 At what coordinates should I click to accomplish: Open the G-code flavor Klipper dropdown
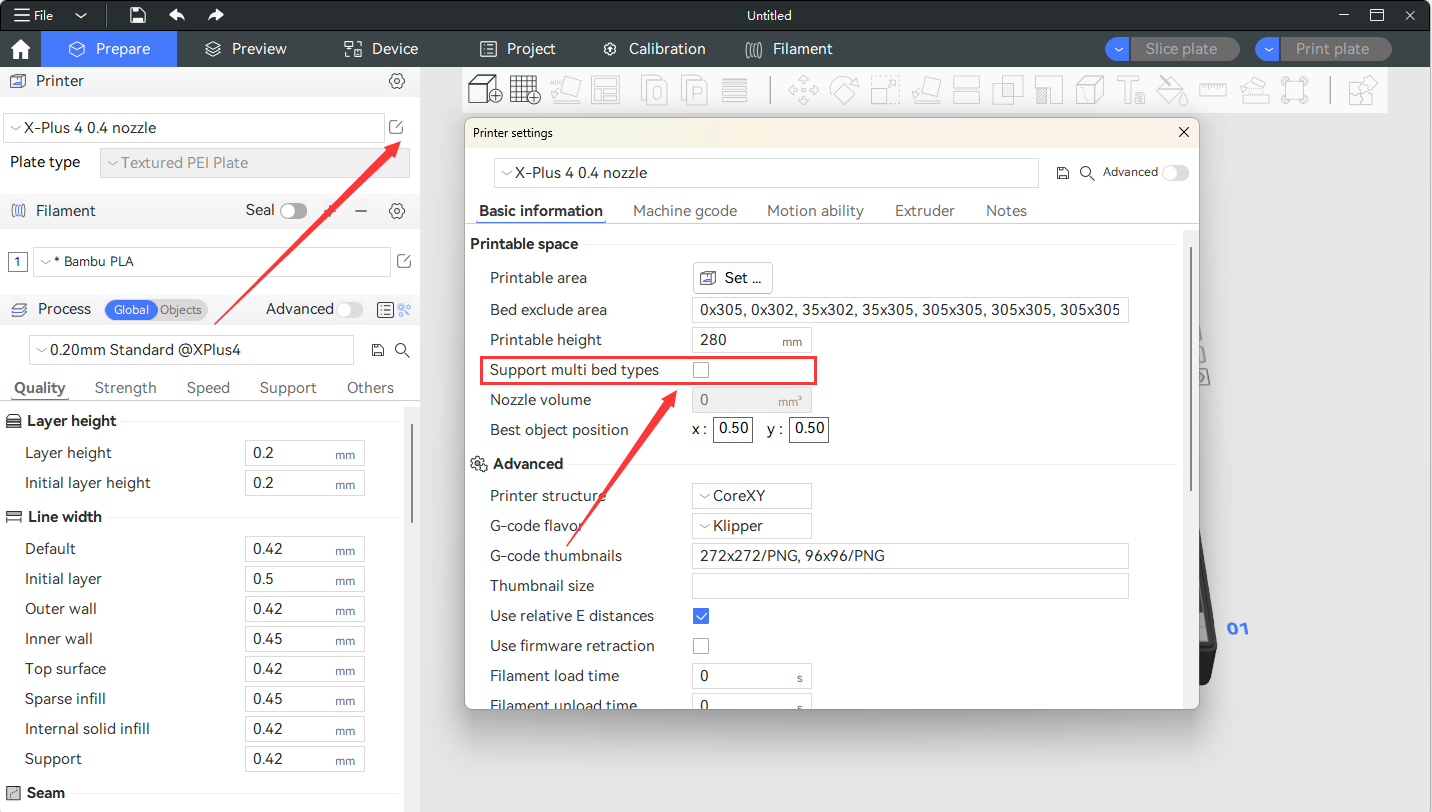pyautogui.click(x=751, y=526)
